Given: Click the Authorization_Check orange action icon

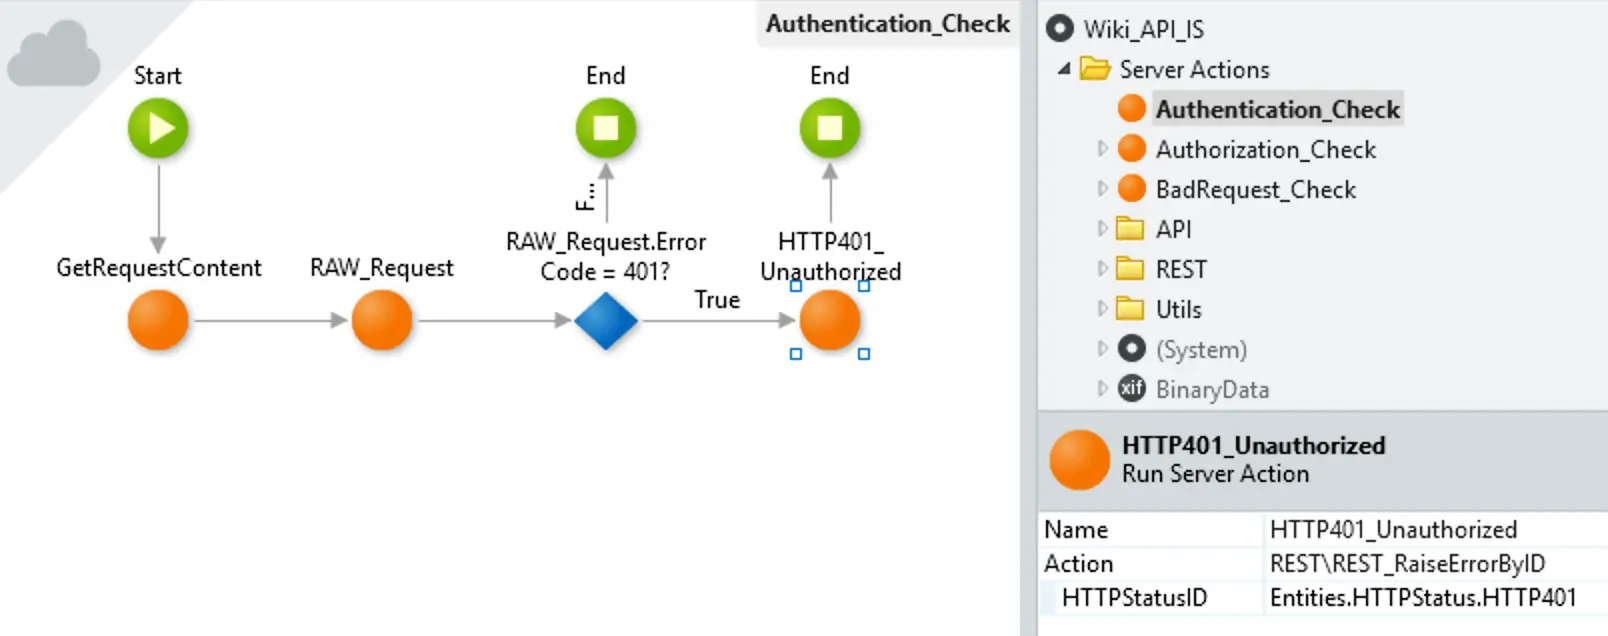Looking at the screenshot, I should click(x=1132, y=148).
